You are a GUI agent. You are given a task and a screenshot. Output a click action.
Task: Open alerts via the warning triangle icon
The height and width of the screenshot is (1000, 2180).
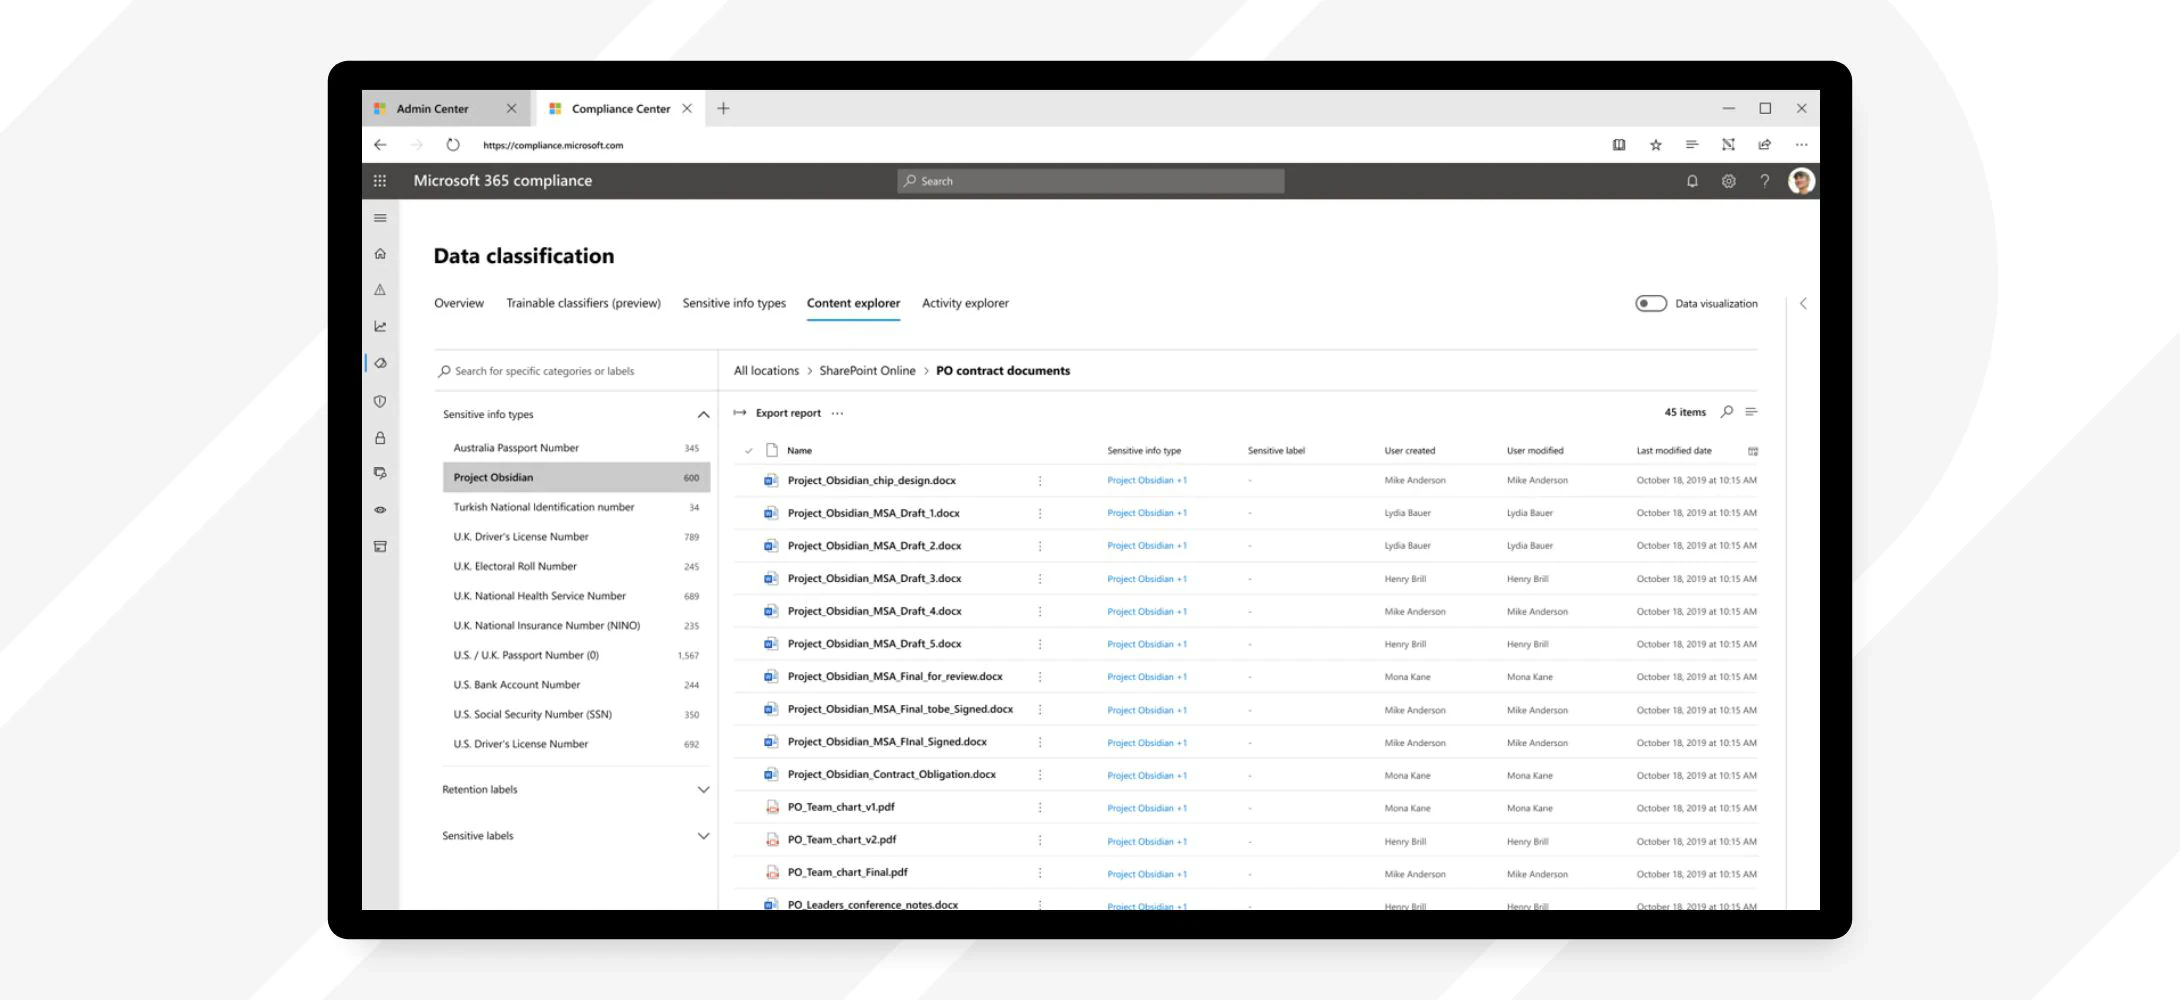pos(380,289)
